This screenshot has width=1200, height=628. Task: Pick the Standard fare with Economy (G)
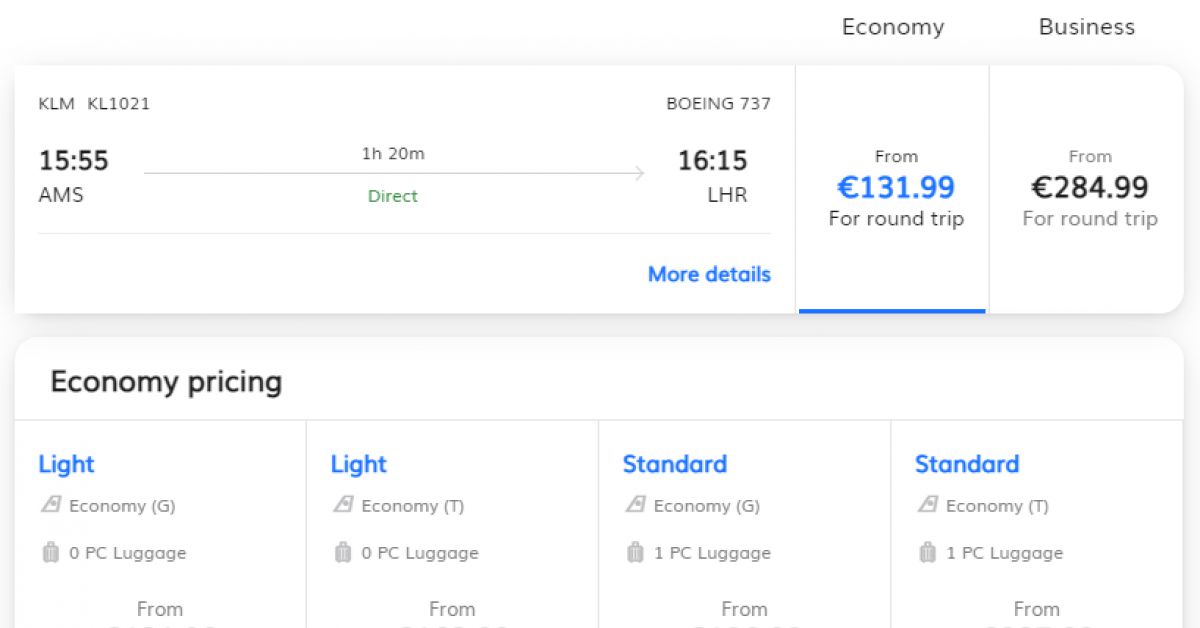pos(674,464)
